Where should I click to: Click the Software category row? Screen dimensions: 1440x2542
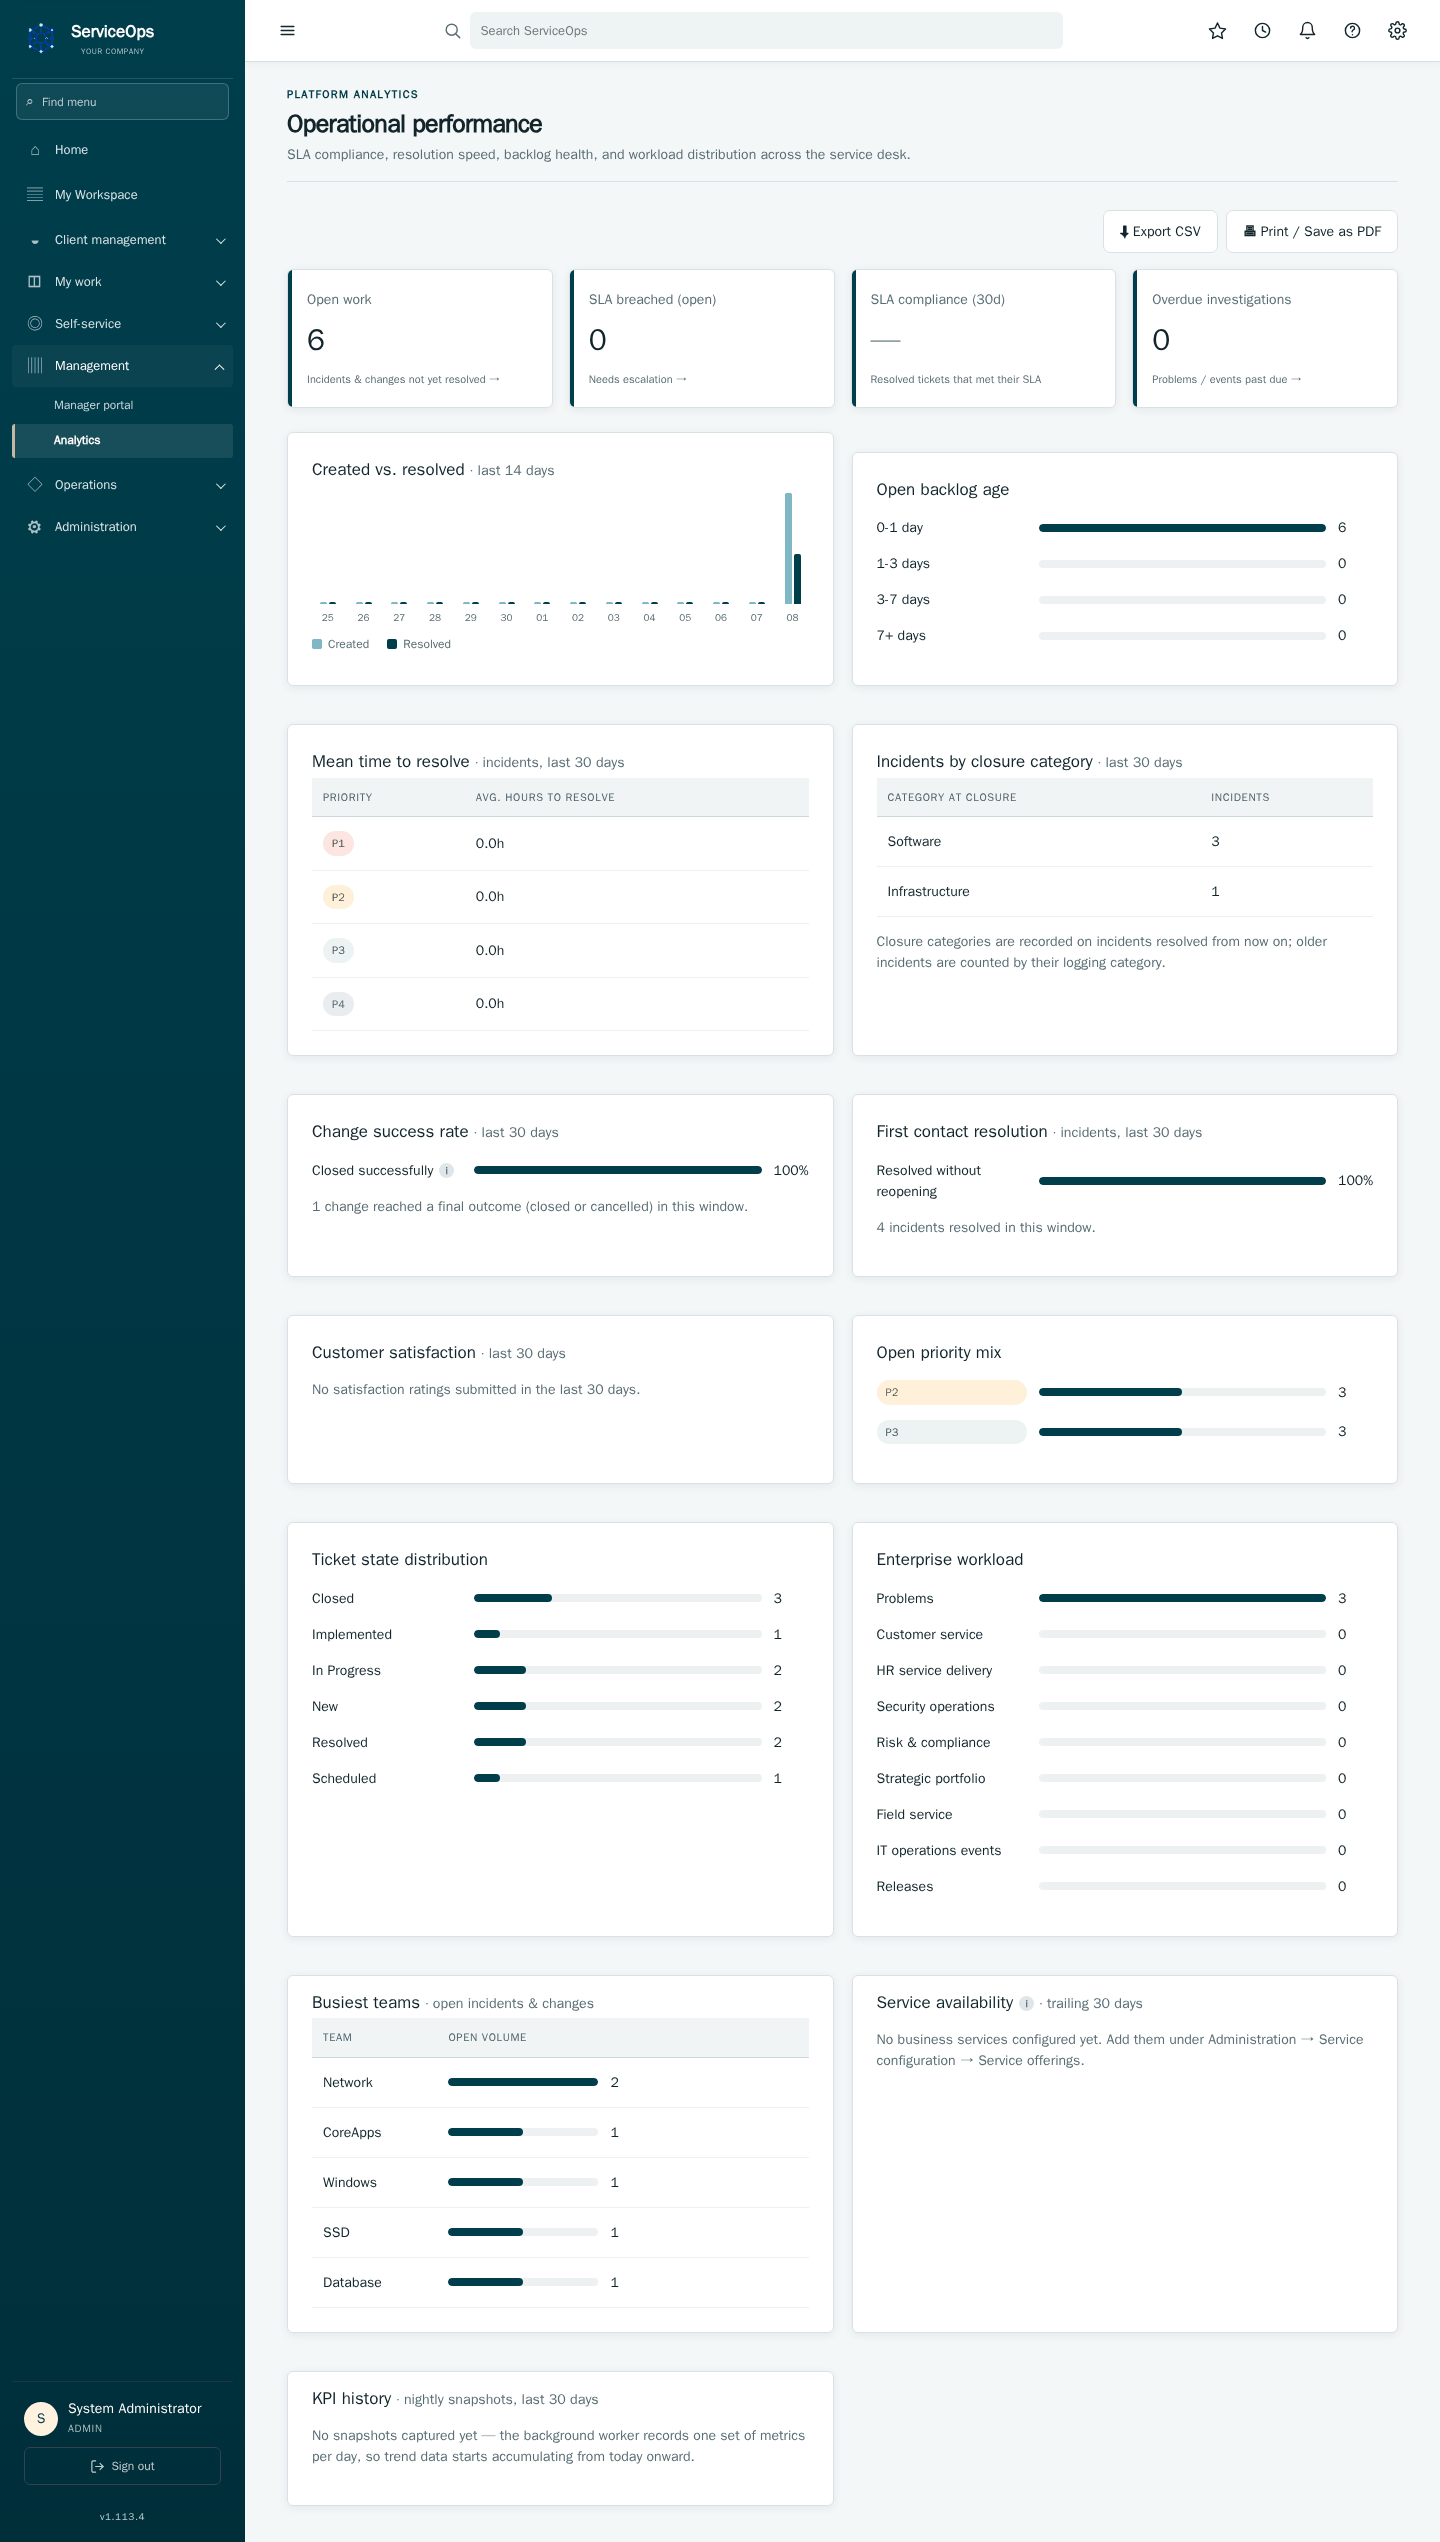(1124, 842)
